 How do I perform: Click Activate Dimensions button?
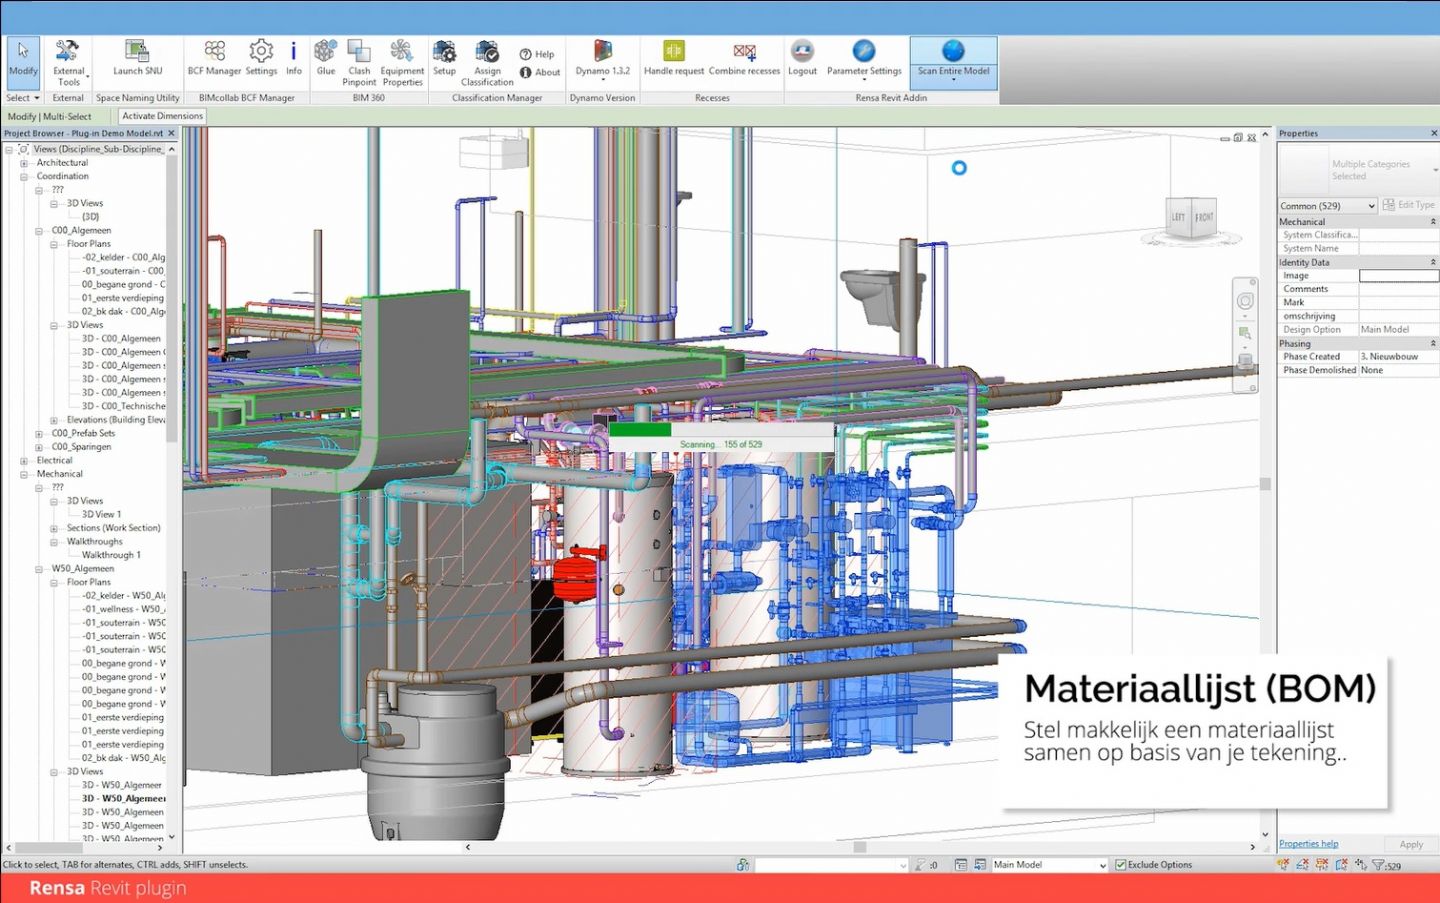tap(162, 116)
